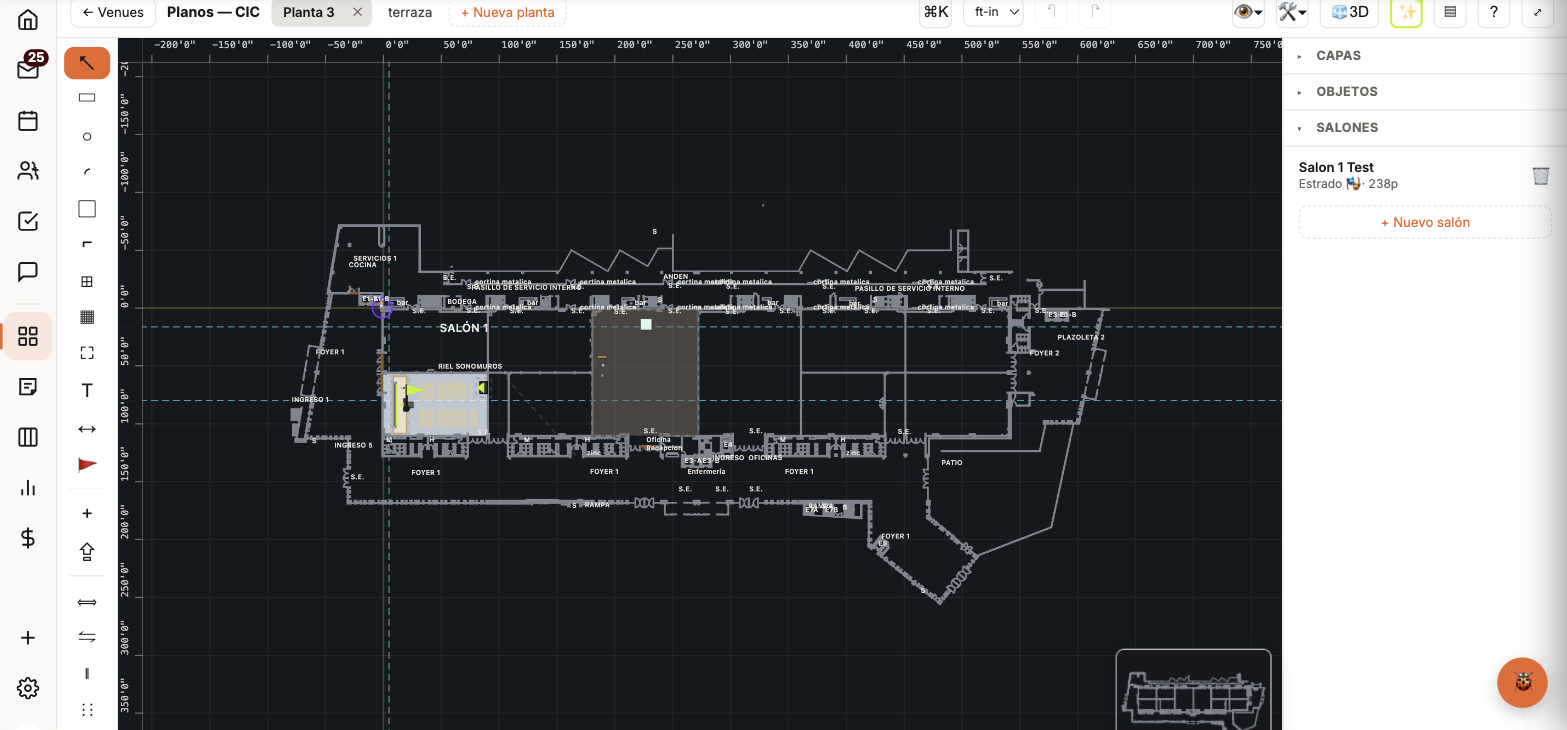1567x730 pixels.
Task: Click the vertical bar tool
Action: pos(87,673)
